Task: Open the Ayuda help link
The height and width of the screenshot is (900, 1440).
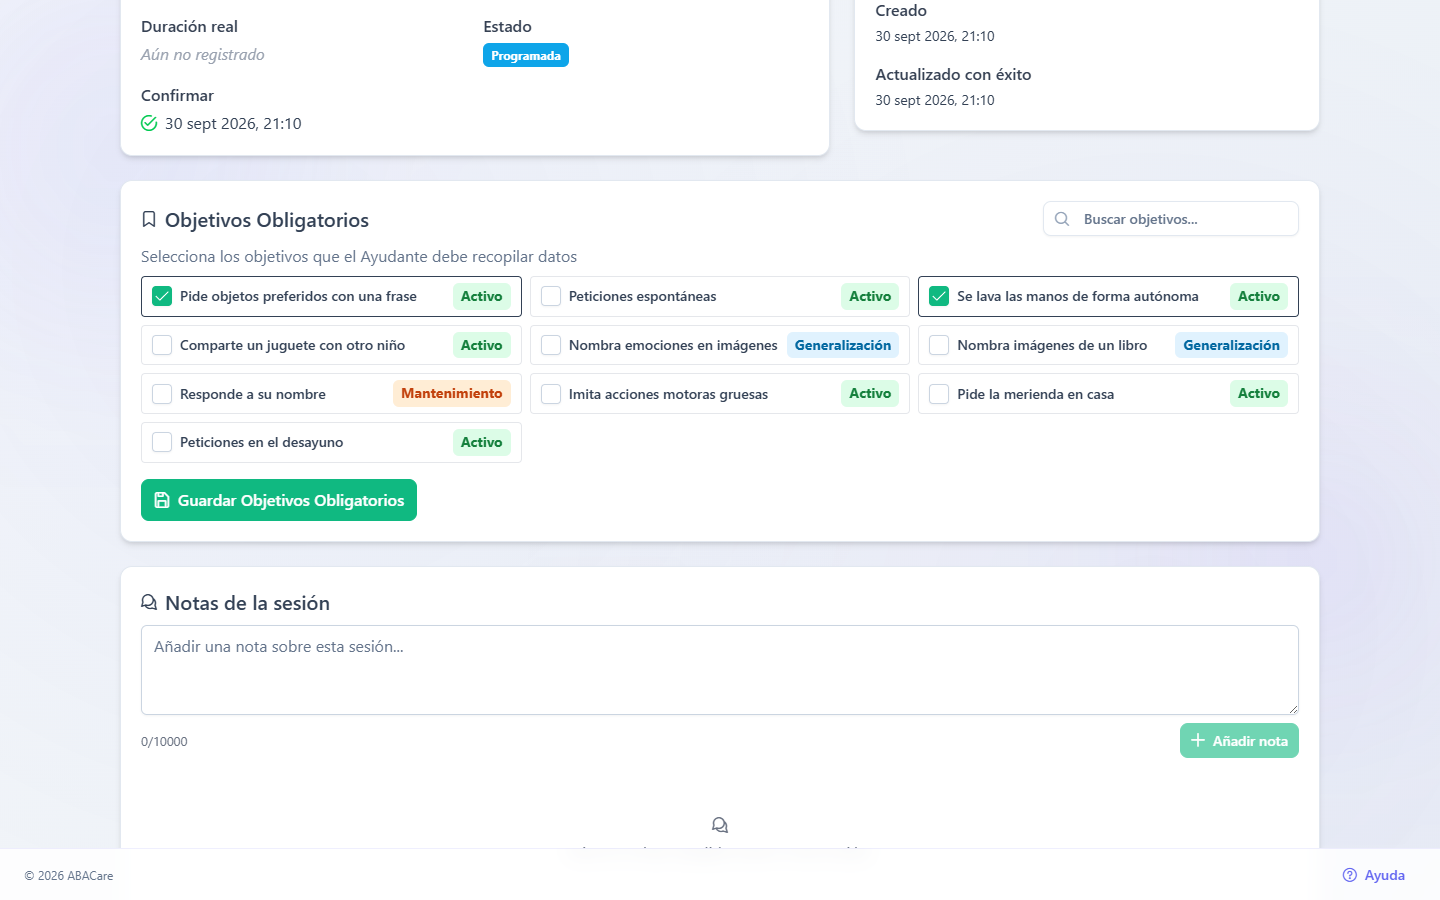Action: coord(1374,875)
